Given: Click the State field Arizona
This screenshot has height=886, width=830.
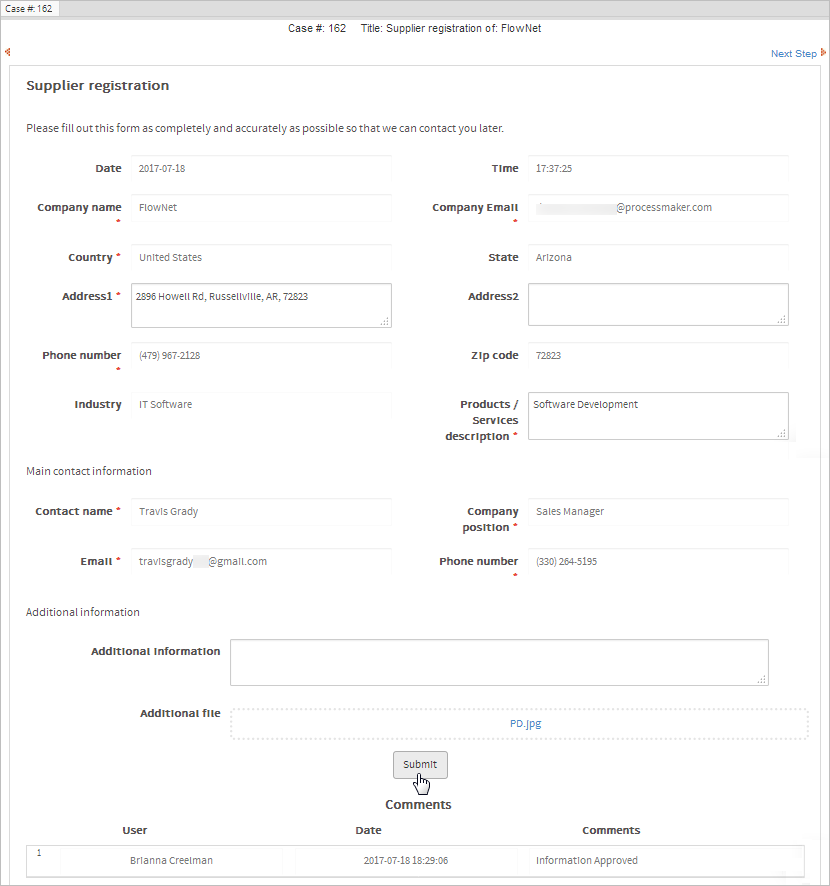Looking at the screenshot, I should (657, 258).
